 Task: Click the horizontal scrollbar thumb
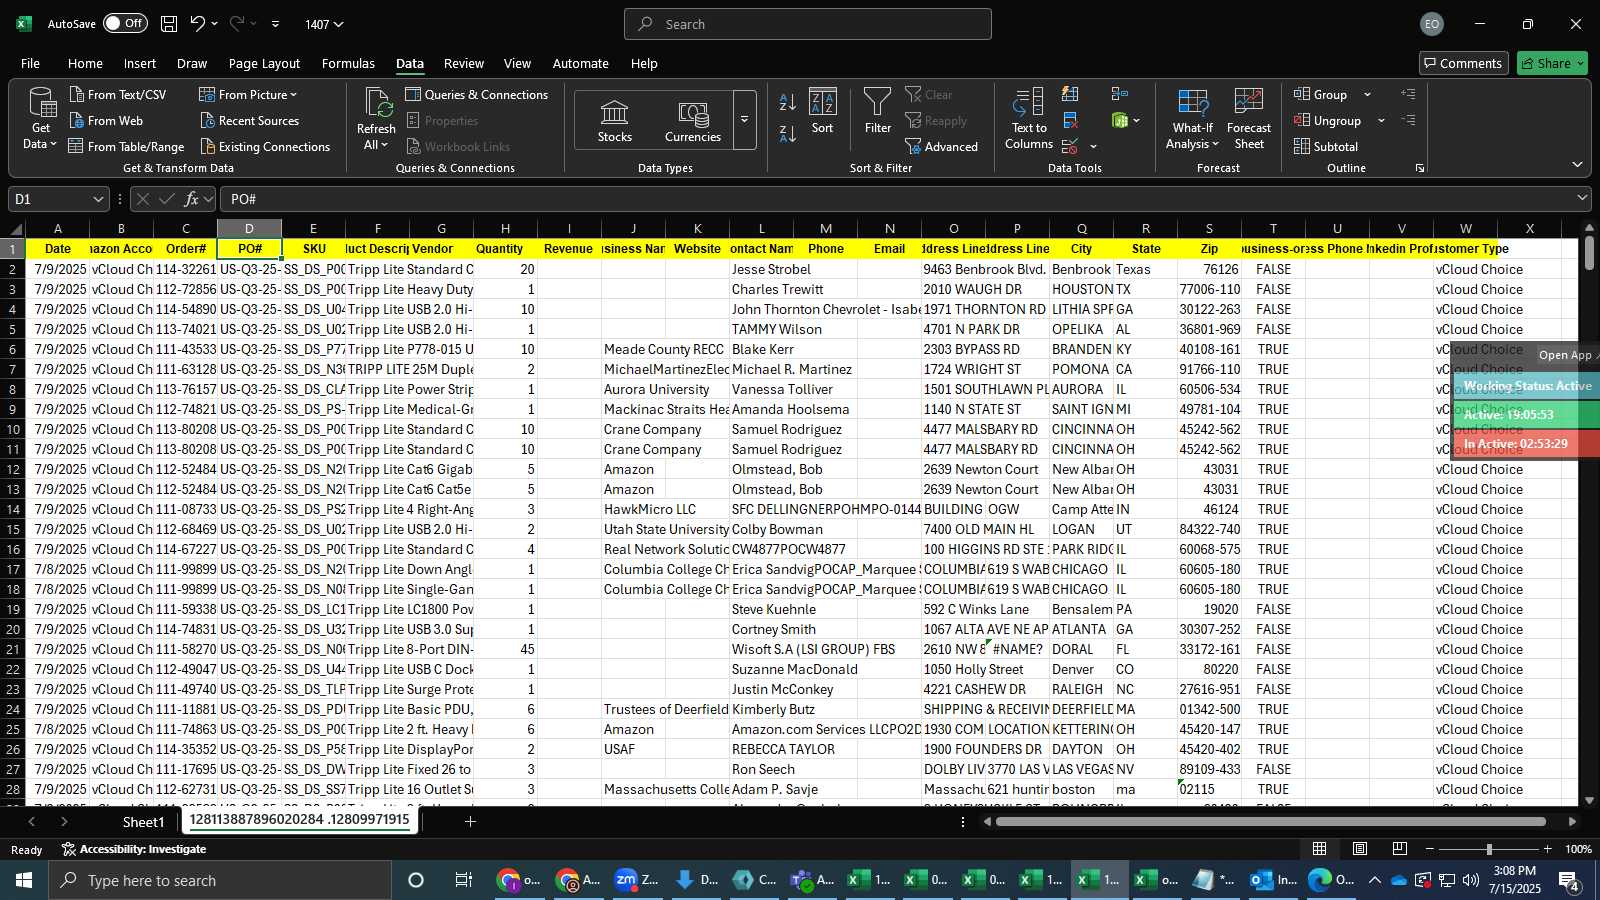(1271, 822)
